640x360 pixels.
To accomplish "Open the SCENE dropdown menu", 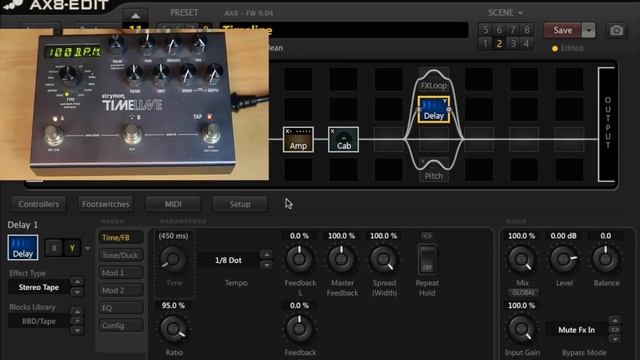I will click(x=505, y=13).
